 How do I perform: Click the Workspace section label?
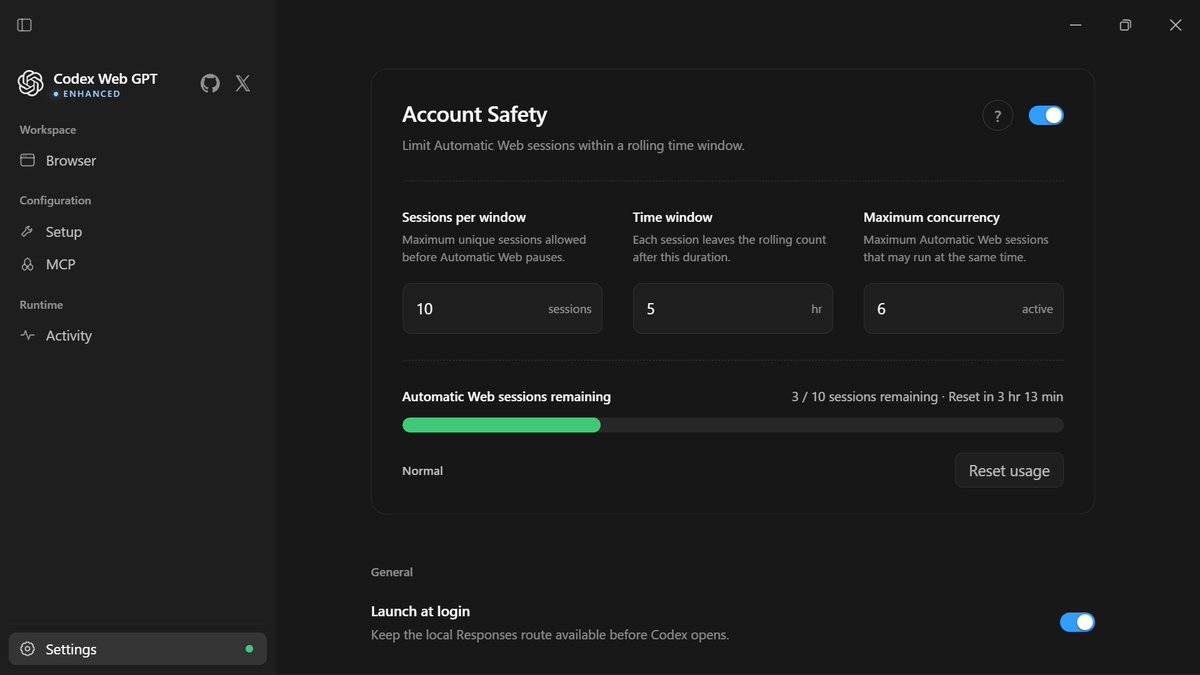tap(48, 130)
